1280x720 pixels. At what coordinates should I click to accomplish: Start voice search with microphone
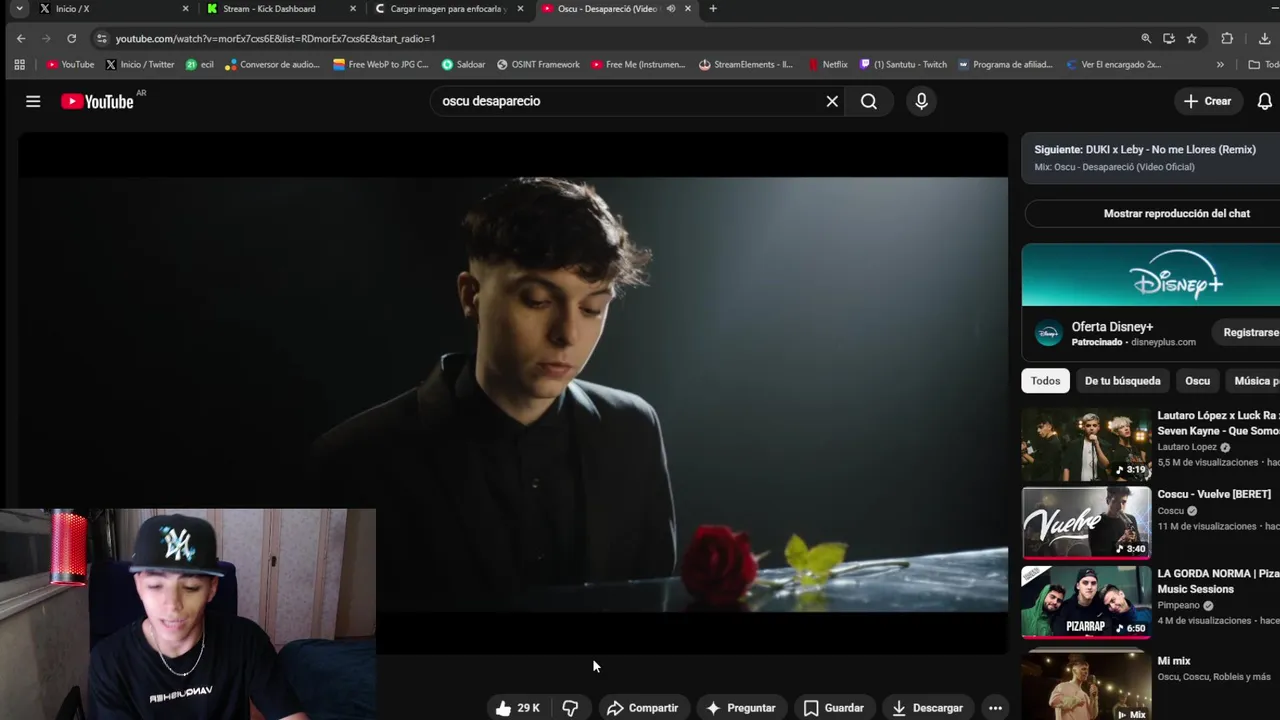pyautogui.click(x=921, y=101)
